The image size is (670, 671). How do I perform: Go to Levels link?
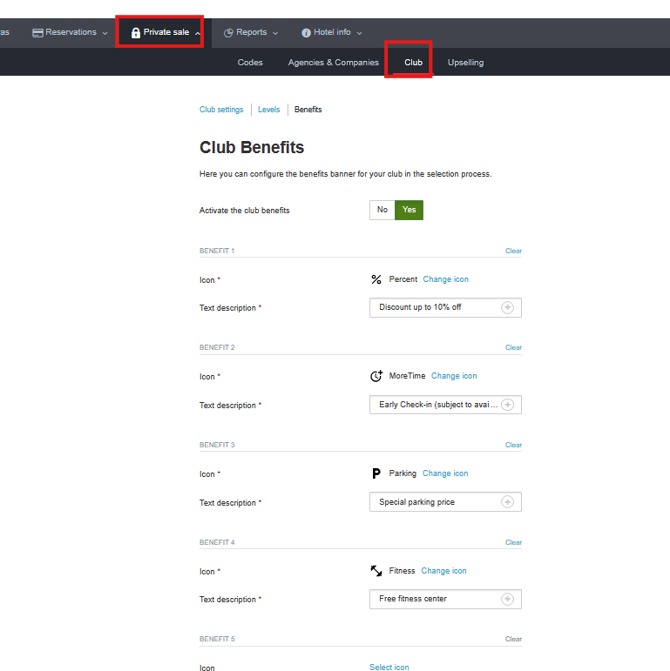(269, 110)
